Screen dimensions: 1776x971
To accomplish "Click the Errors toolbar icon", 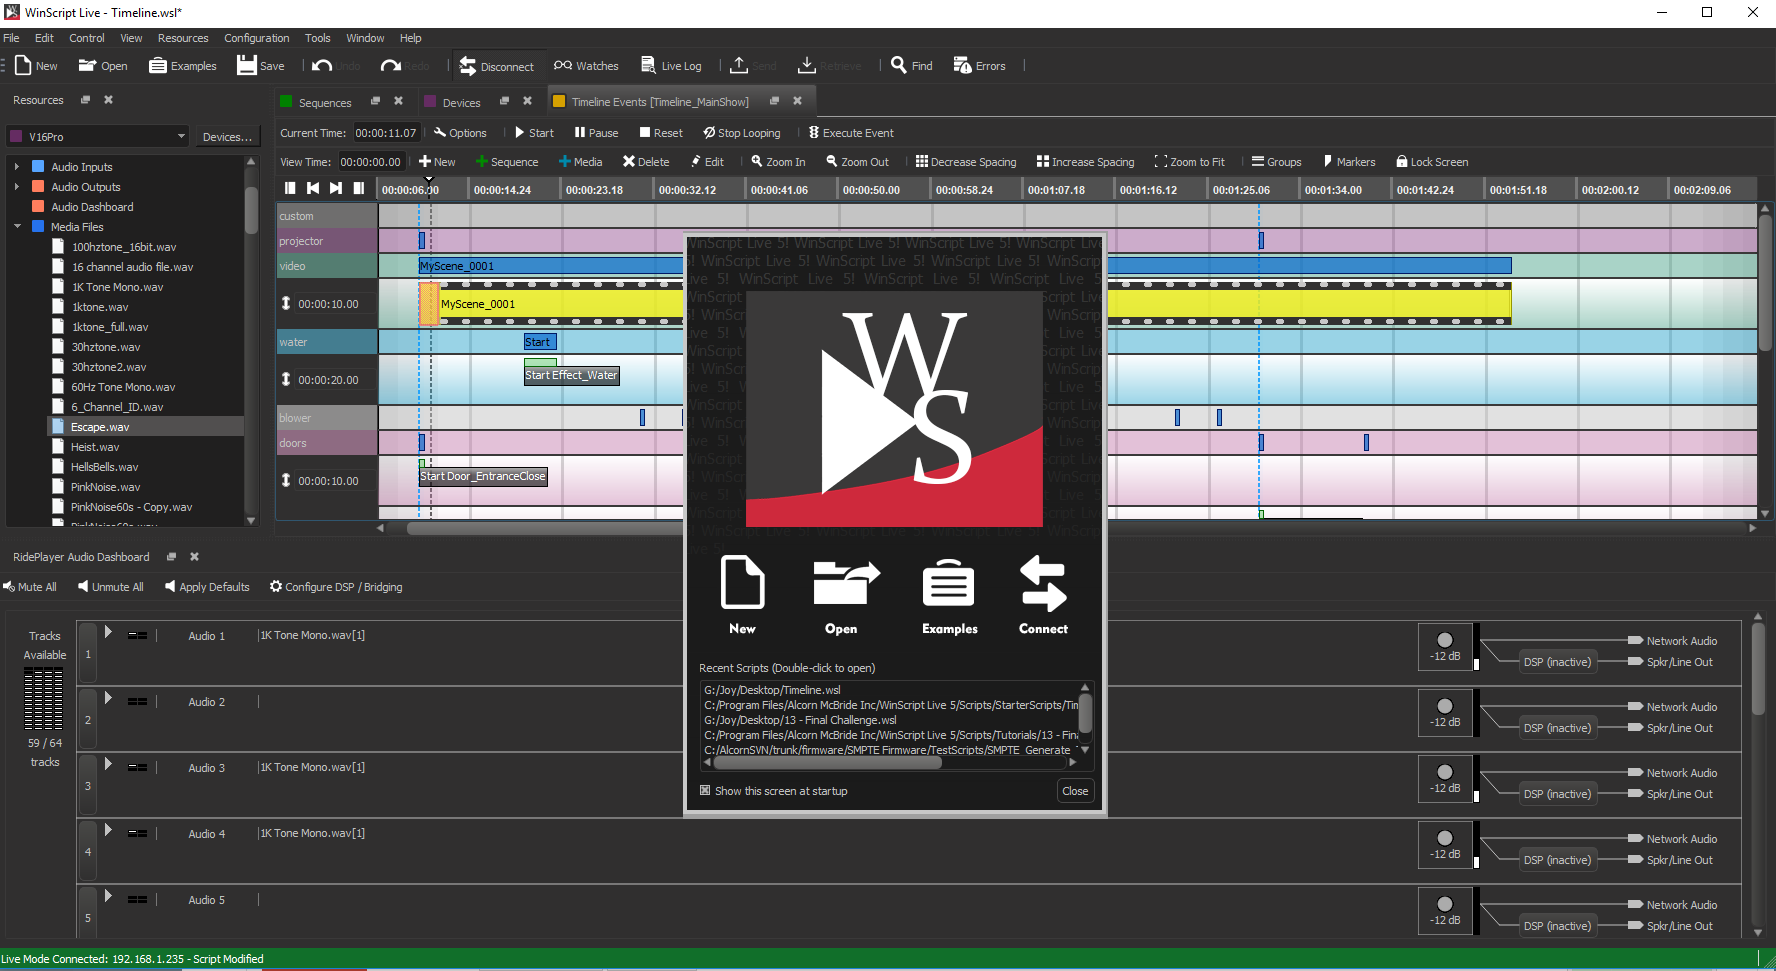I will pos(979,65).
